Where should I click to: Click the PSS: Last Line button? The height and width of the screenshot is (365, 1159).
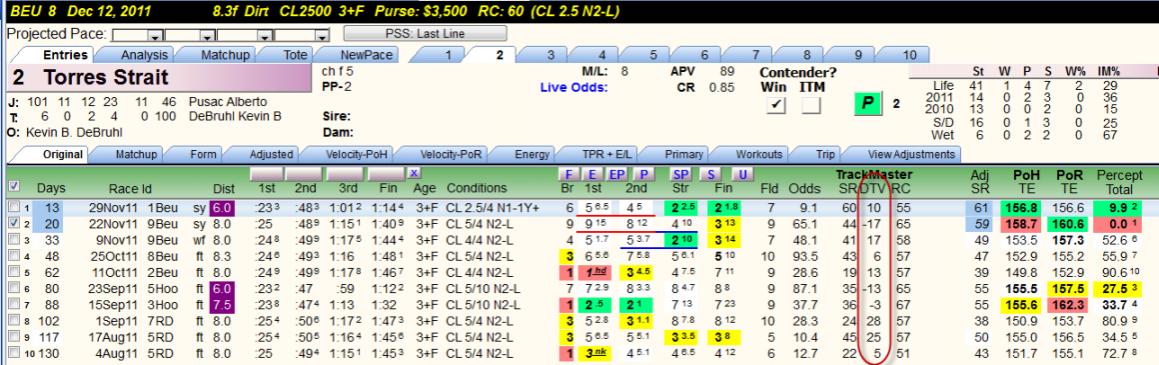coord(425,33)
